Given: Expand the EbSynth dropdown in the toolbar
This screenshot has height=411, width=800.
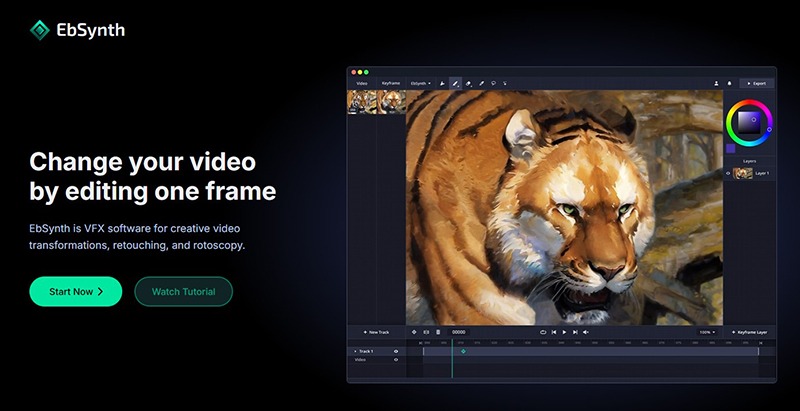Looking at the screenshot, I should coord(420,83).
